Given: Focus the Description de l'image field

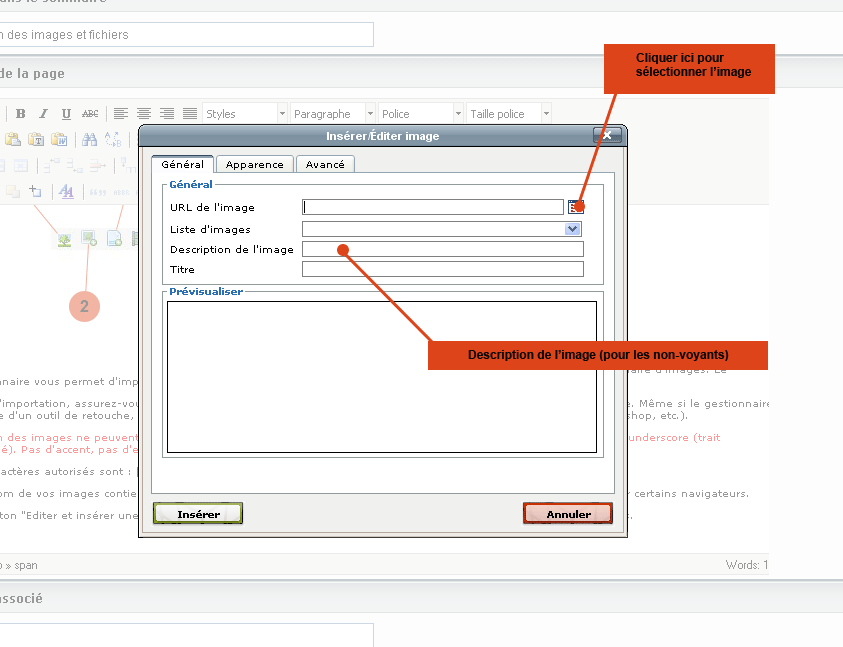Looking at the screenshot, I should tap(442, 249).
